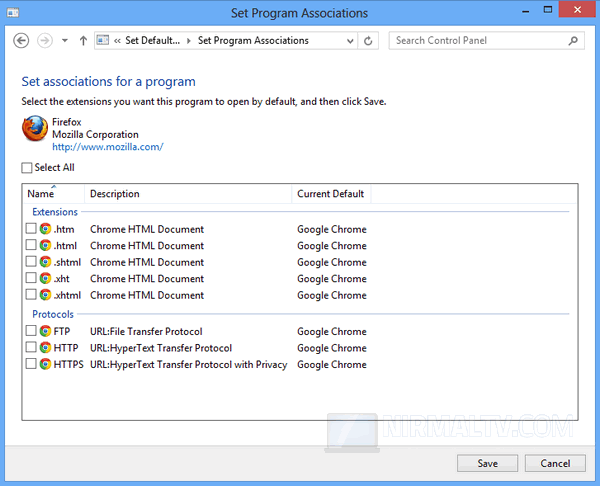This screenshot has width=600, height=486.
Task: Click Google Chrome default in the .xht row
Action: [x=332, y=279]
